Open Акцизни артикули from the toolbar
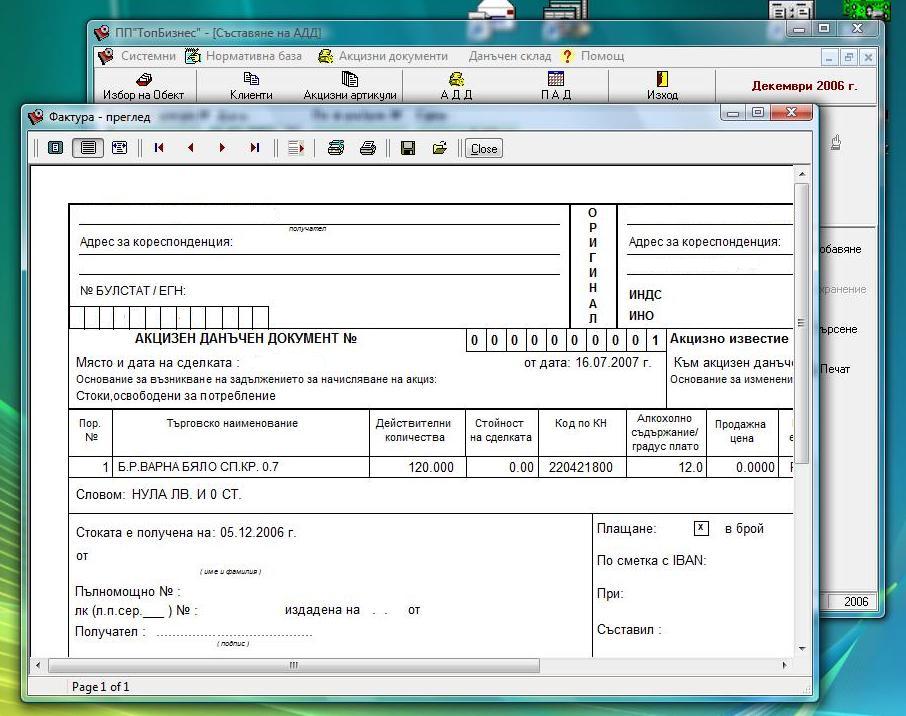 [x=350, y=86]
